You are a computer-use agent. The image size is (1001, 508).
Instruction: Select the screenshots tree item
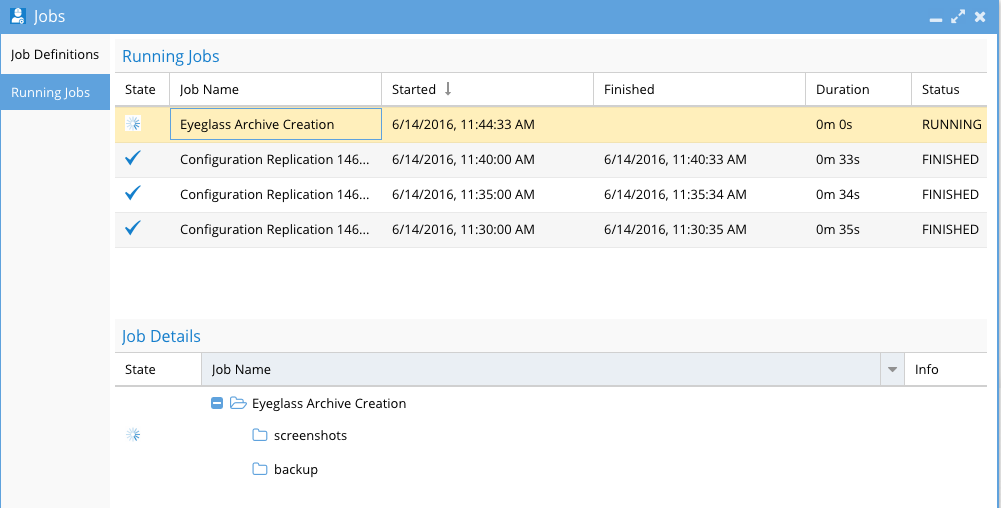(310, 435)
